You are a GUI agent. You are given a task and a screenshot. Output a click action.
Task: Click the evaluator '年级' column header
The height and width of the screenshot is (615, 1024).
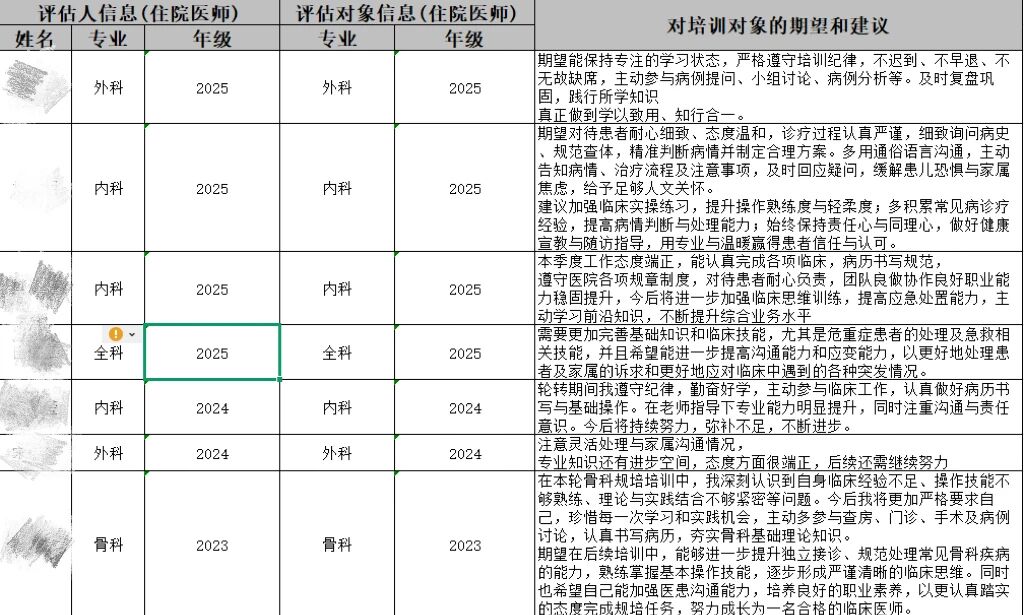(x=212, y=39)
